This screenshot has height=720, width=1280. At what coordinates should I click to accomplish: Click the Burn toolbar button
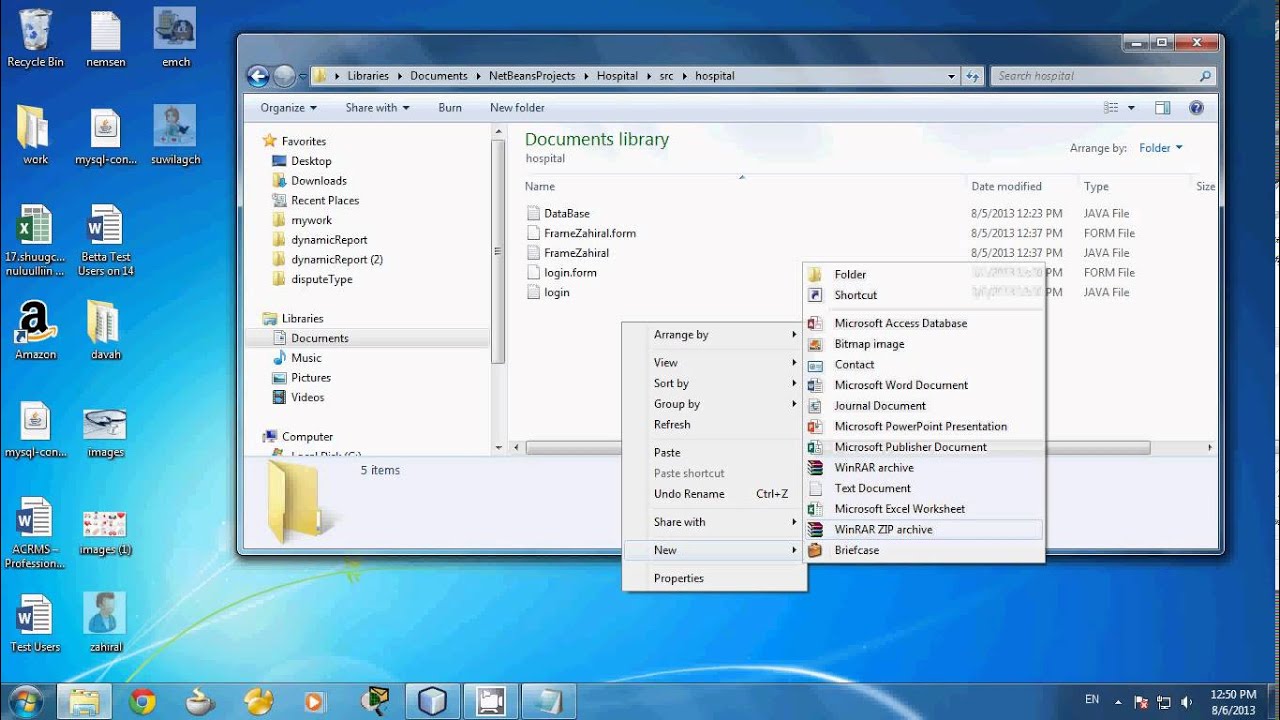point(450,108)
